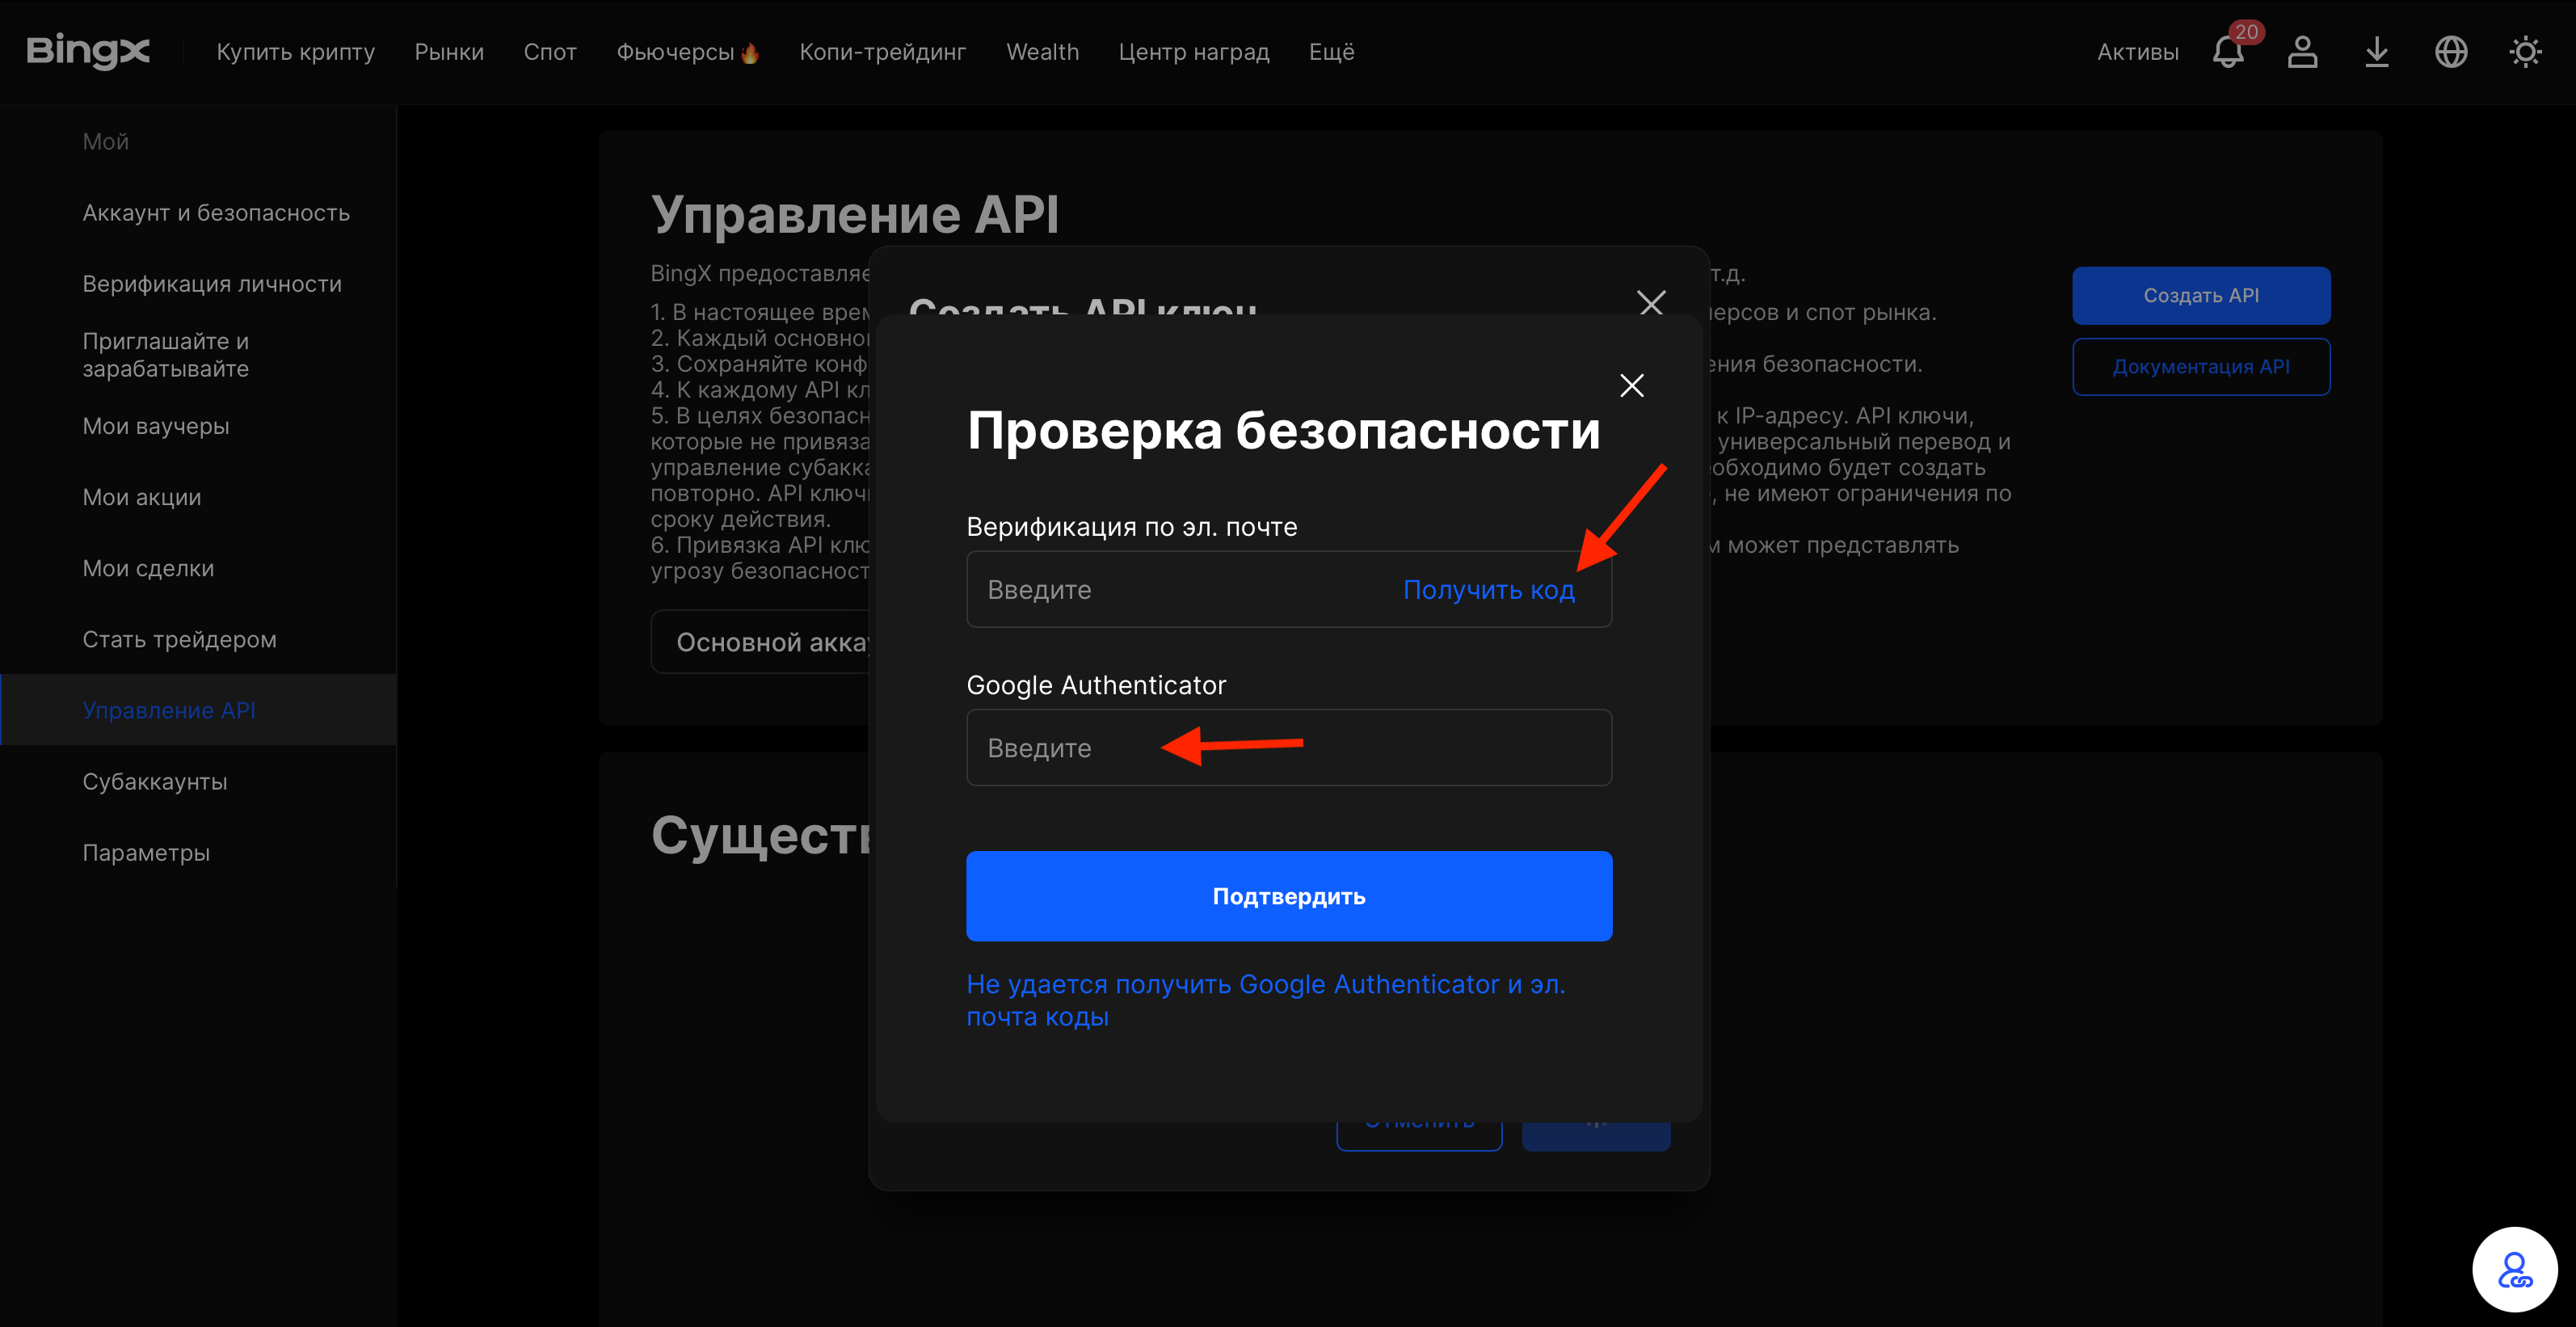Click the Создать API button
The width and height of the screenshot is (2576, 1327).
point(2201,295)
